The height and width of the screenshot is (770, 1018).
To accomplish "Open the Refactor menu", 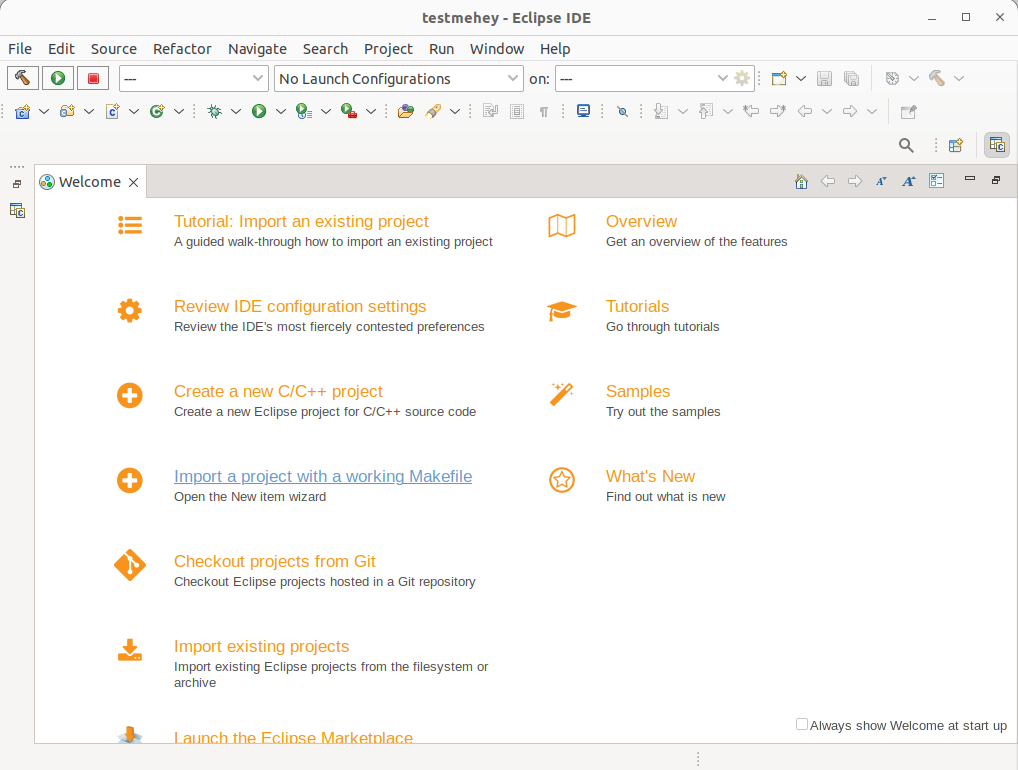I will pos(182,49).
